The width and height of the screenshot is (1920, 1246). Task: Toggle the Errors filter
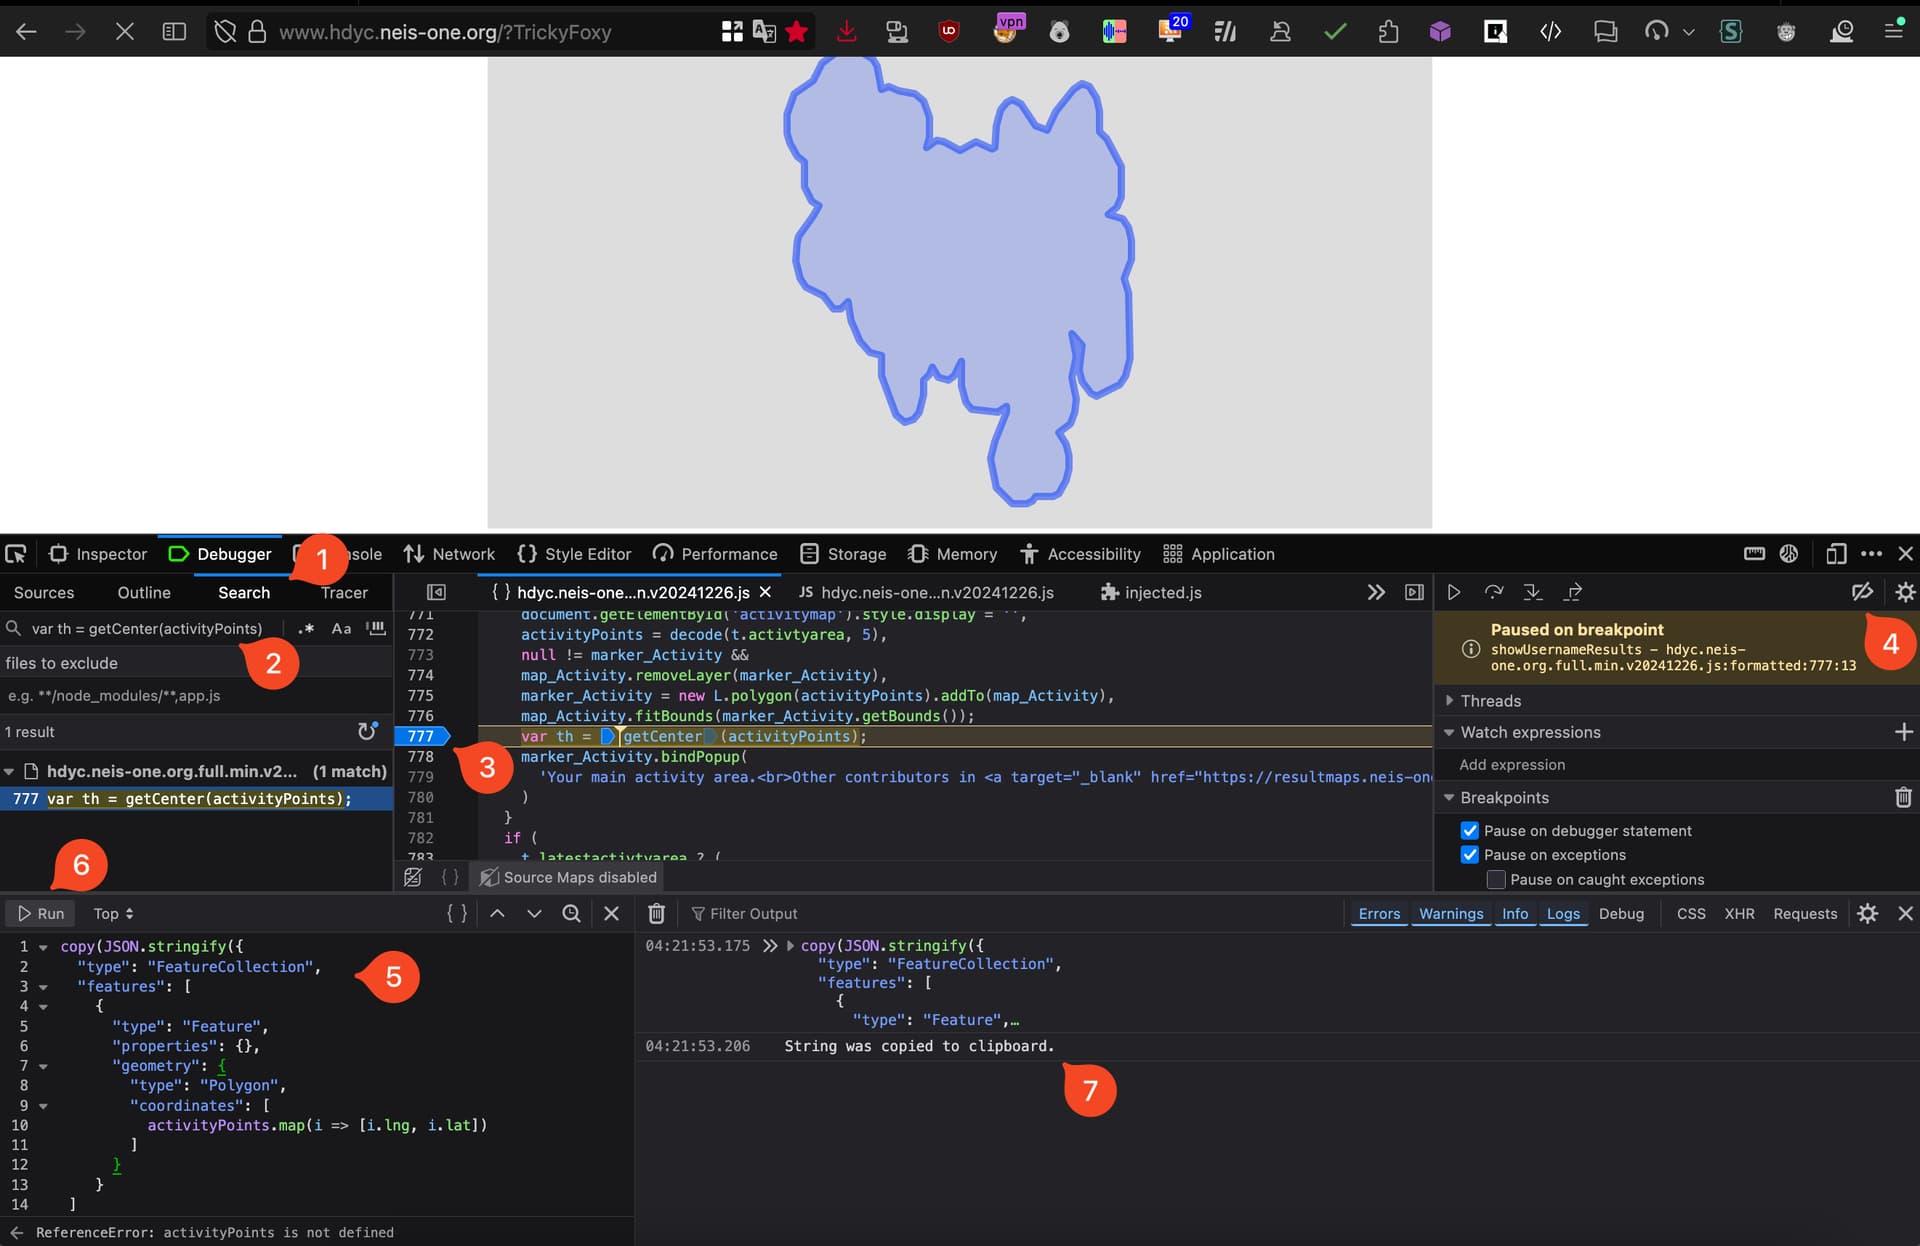[1379, 913]
